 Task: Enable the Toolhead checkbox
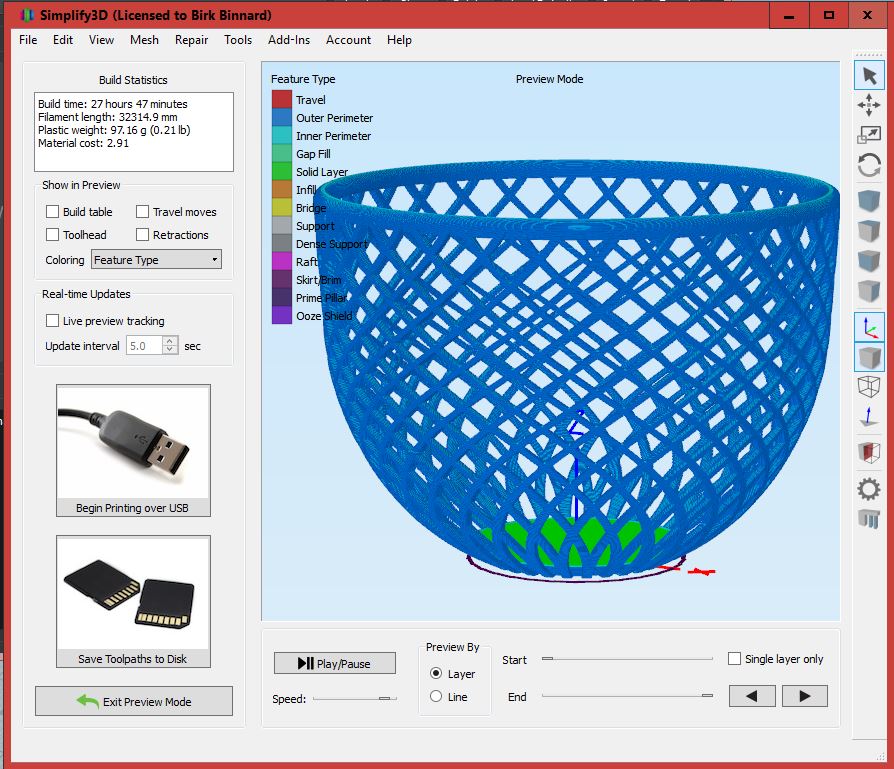point(52,234)
